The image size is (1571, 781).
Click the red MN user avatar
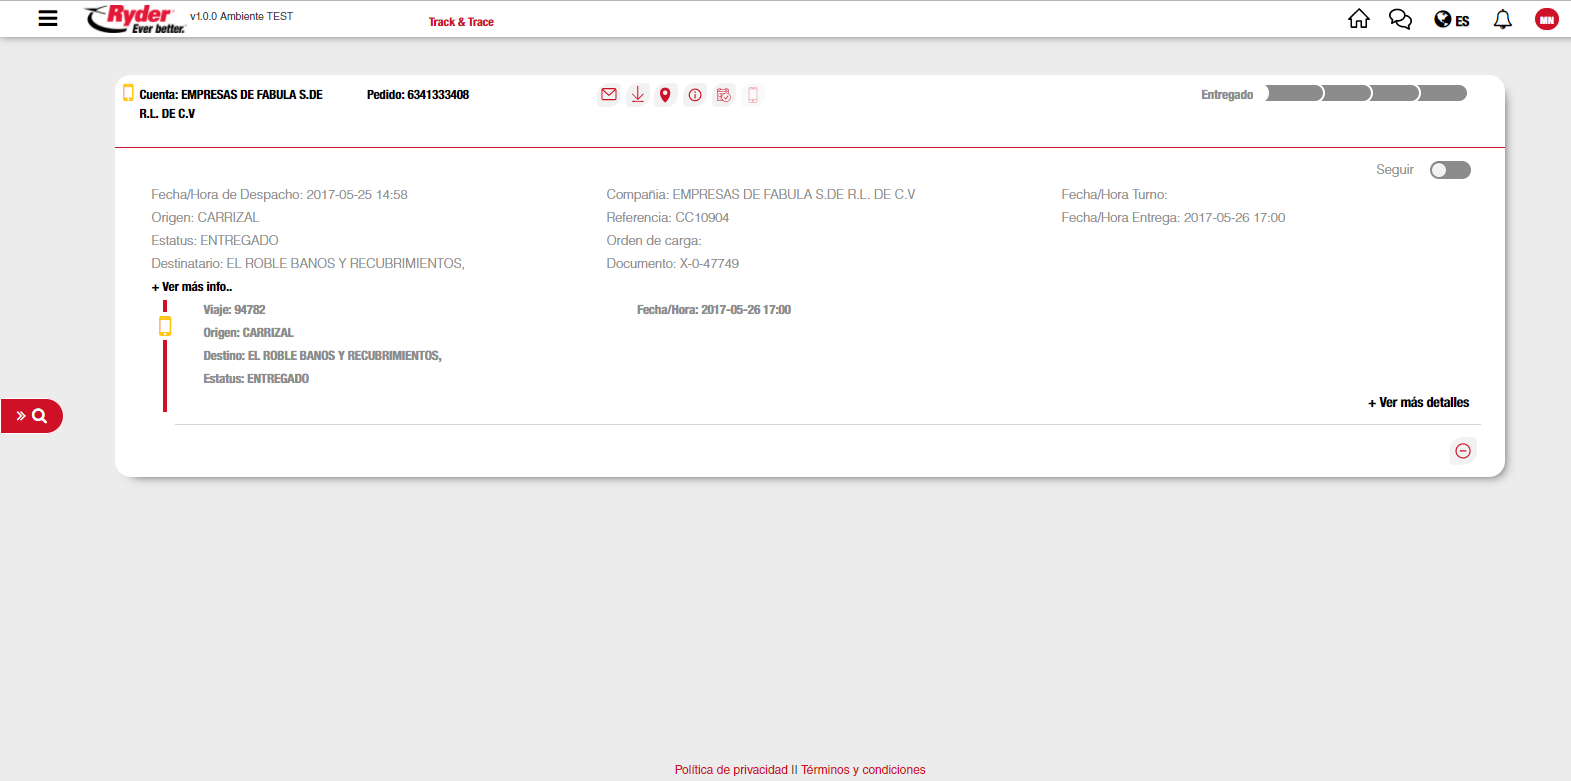(1546, 19)
